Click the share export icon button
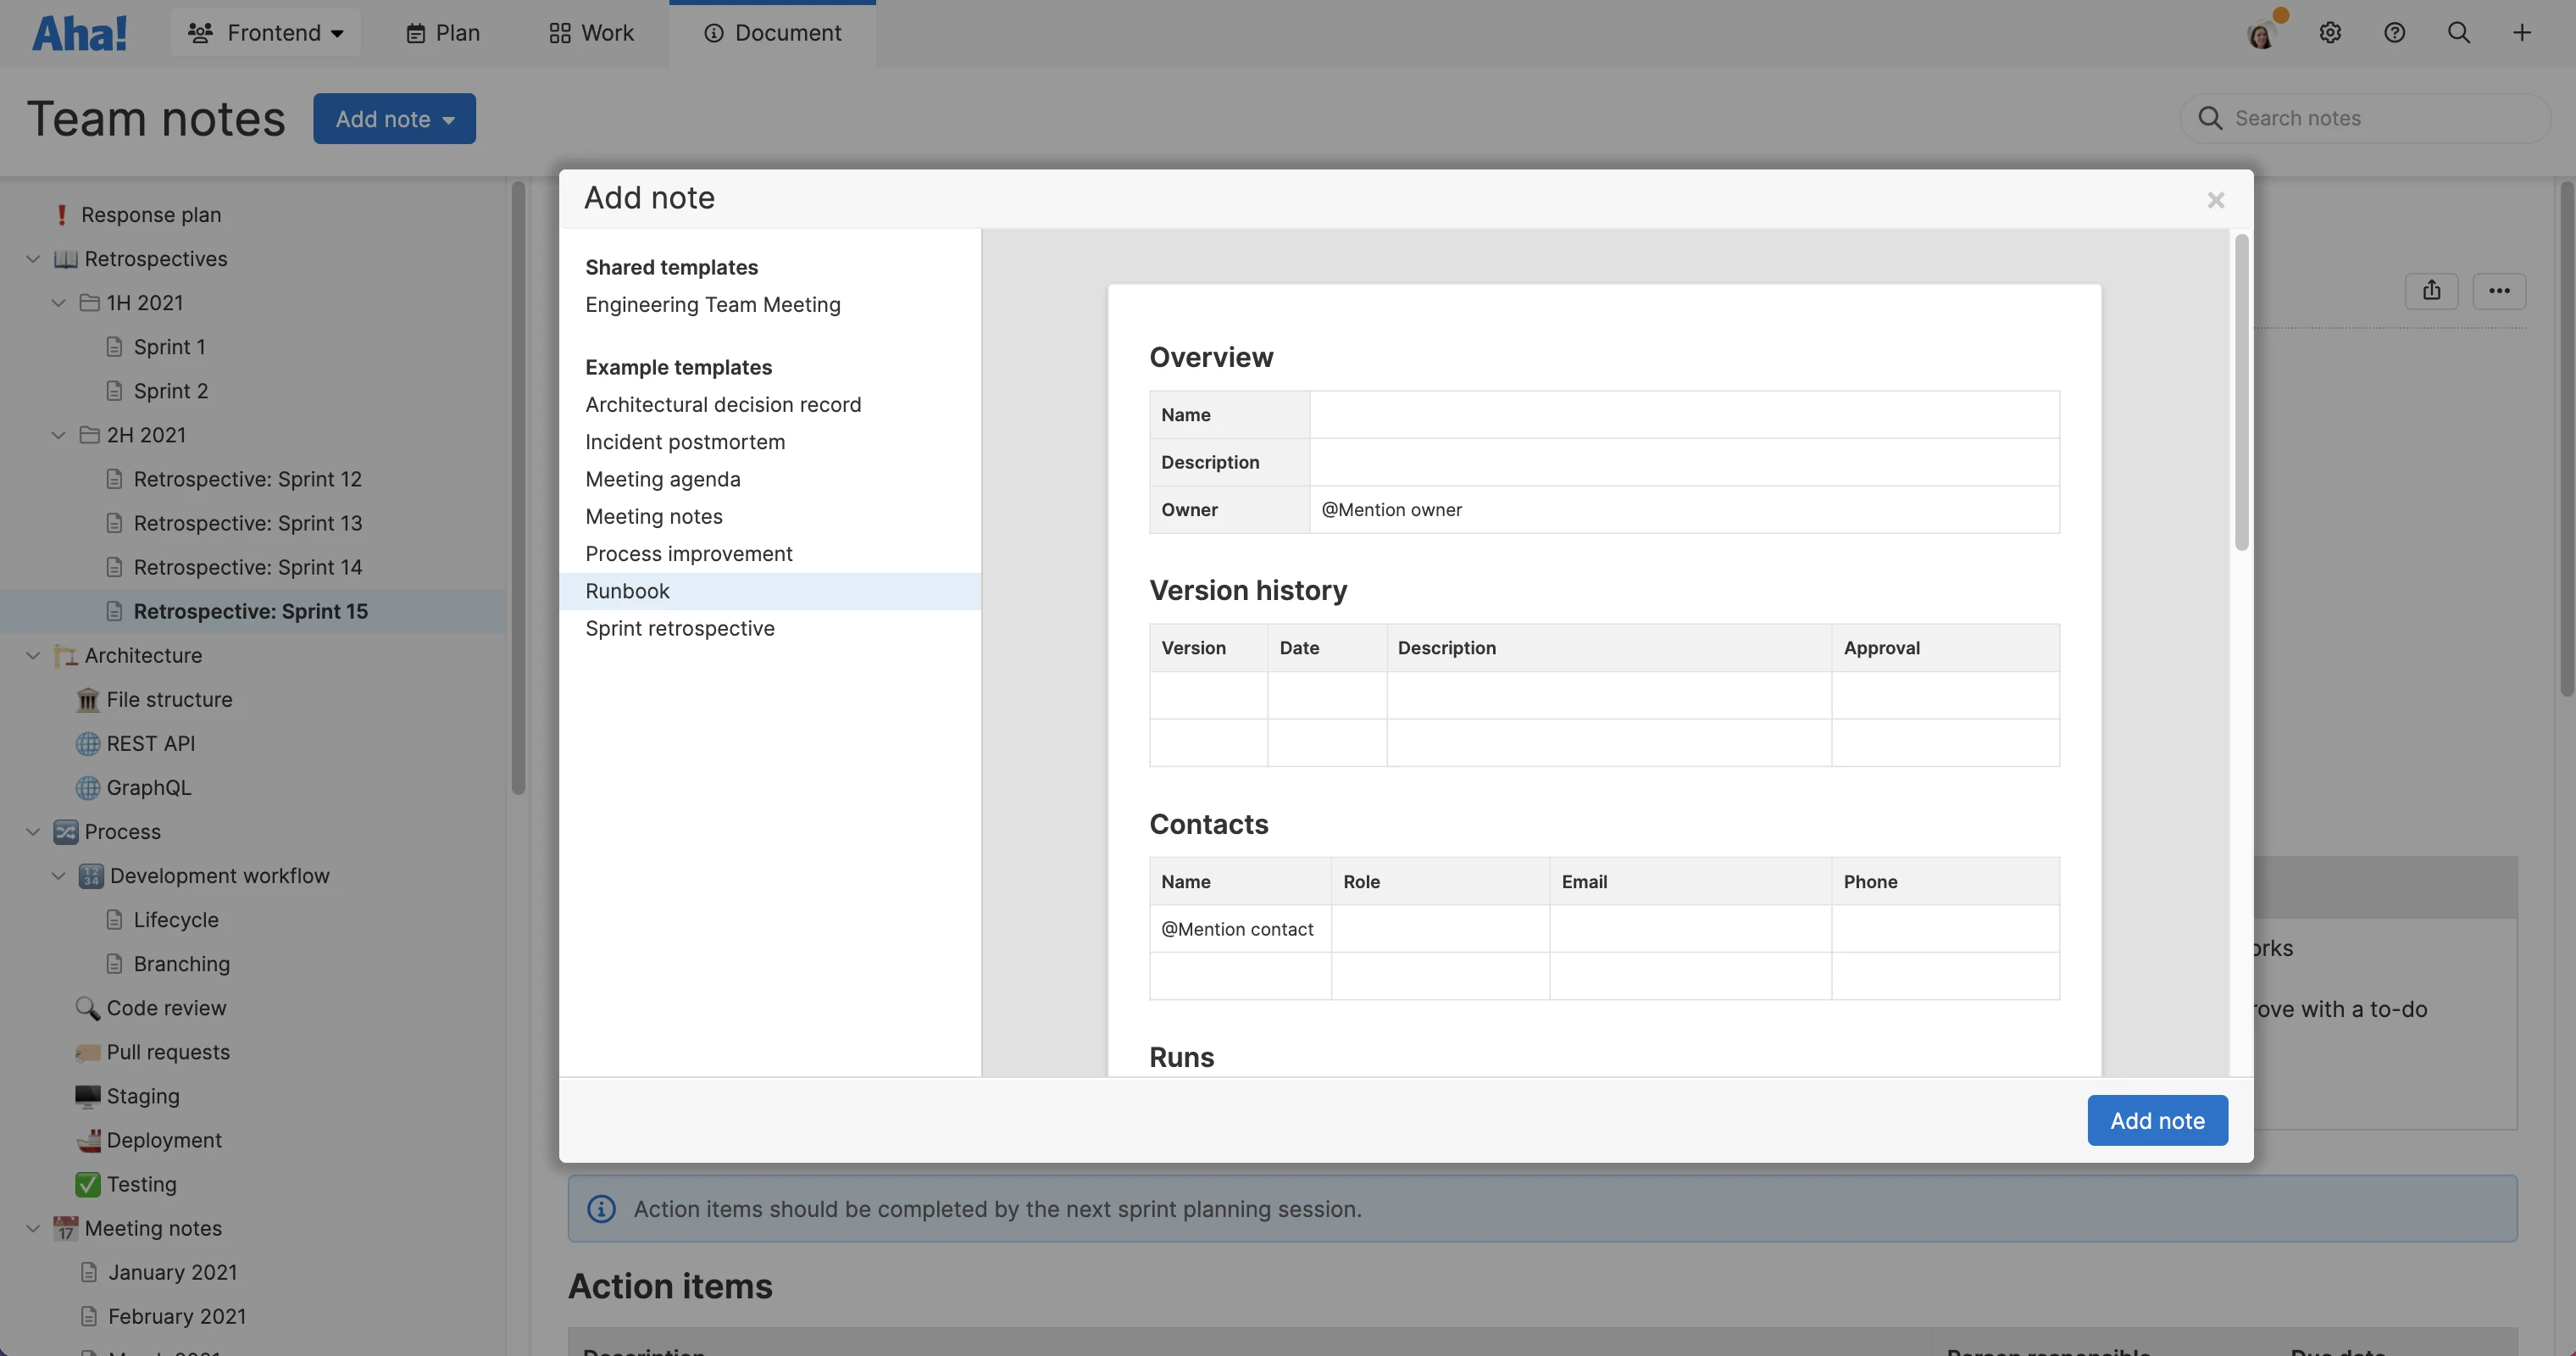Screen dimensions: 2576x1356 coord(2431,291)
